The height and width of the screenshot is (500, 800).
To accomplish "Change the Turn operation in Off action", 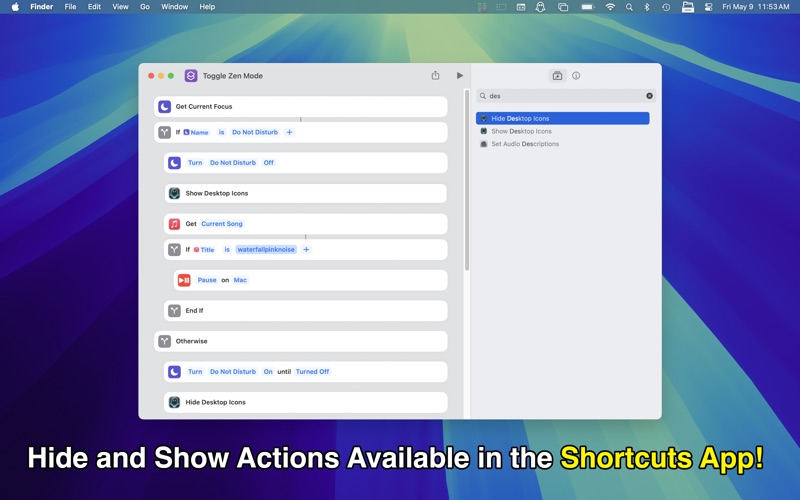I will pos(195,163).
